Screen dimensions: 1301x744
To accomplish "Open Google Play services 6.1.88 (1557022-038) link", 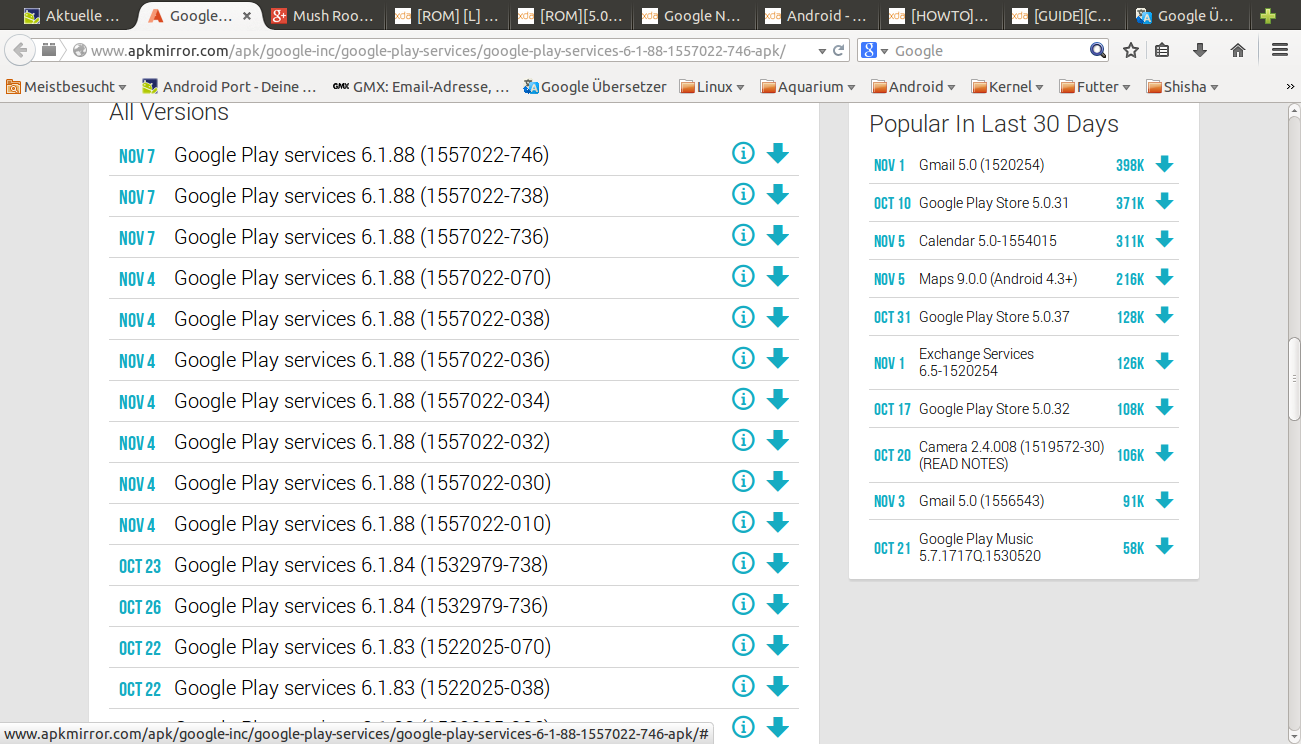I will (361, 319).
